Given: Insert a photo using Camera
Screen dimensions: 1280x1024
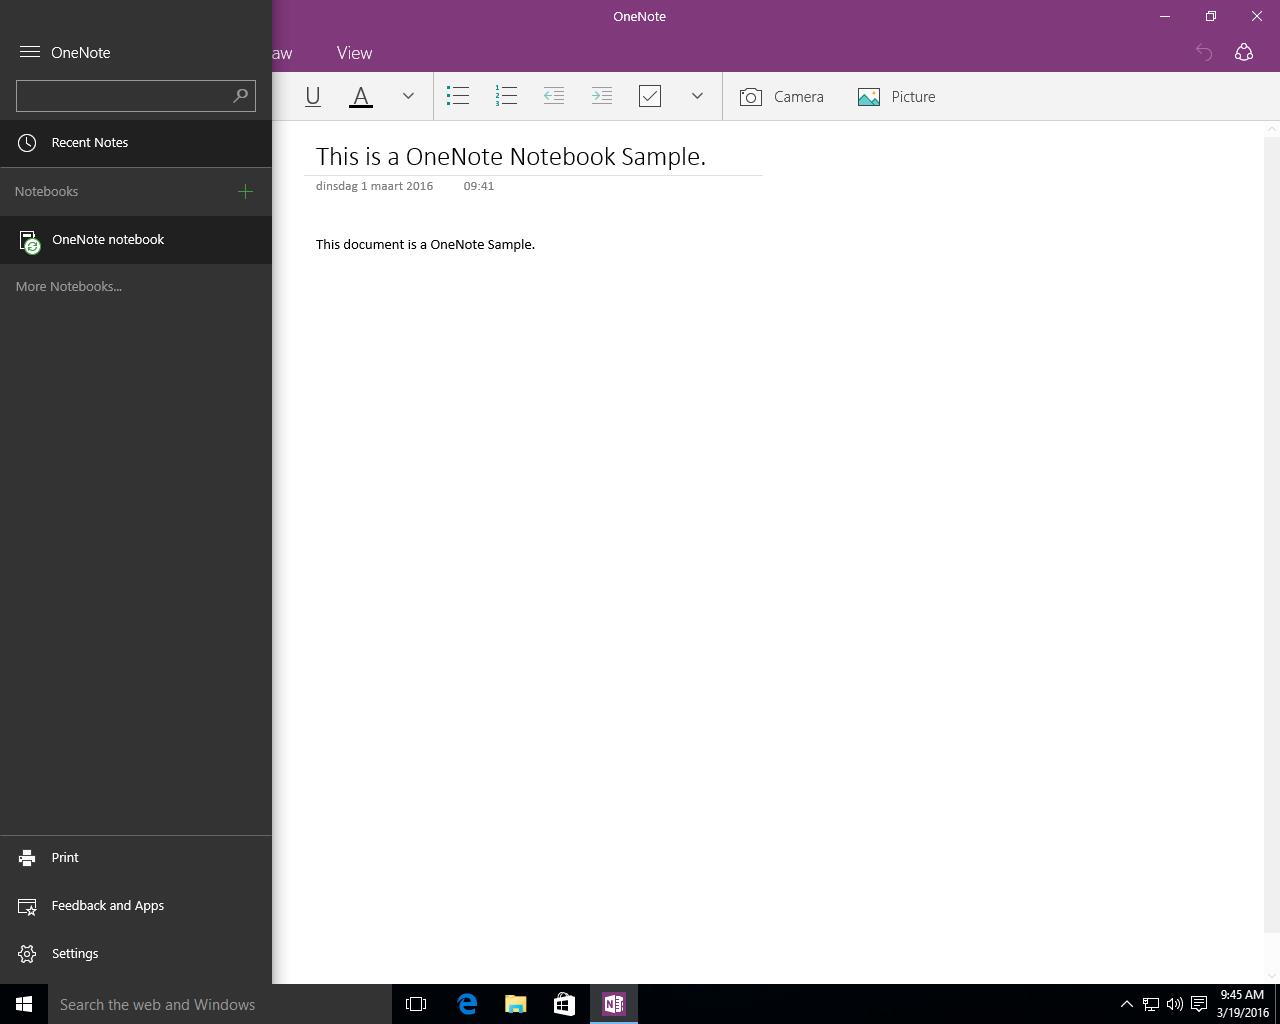Looking at the screenshot, I should coord(782,97).
